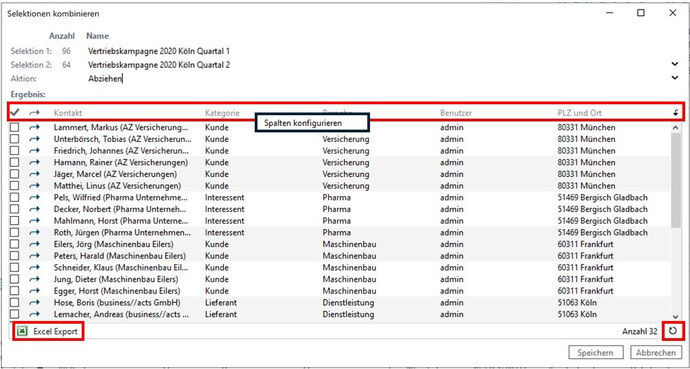Click the small arrow at header's right end

tap(675, 113)
